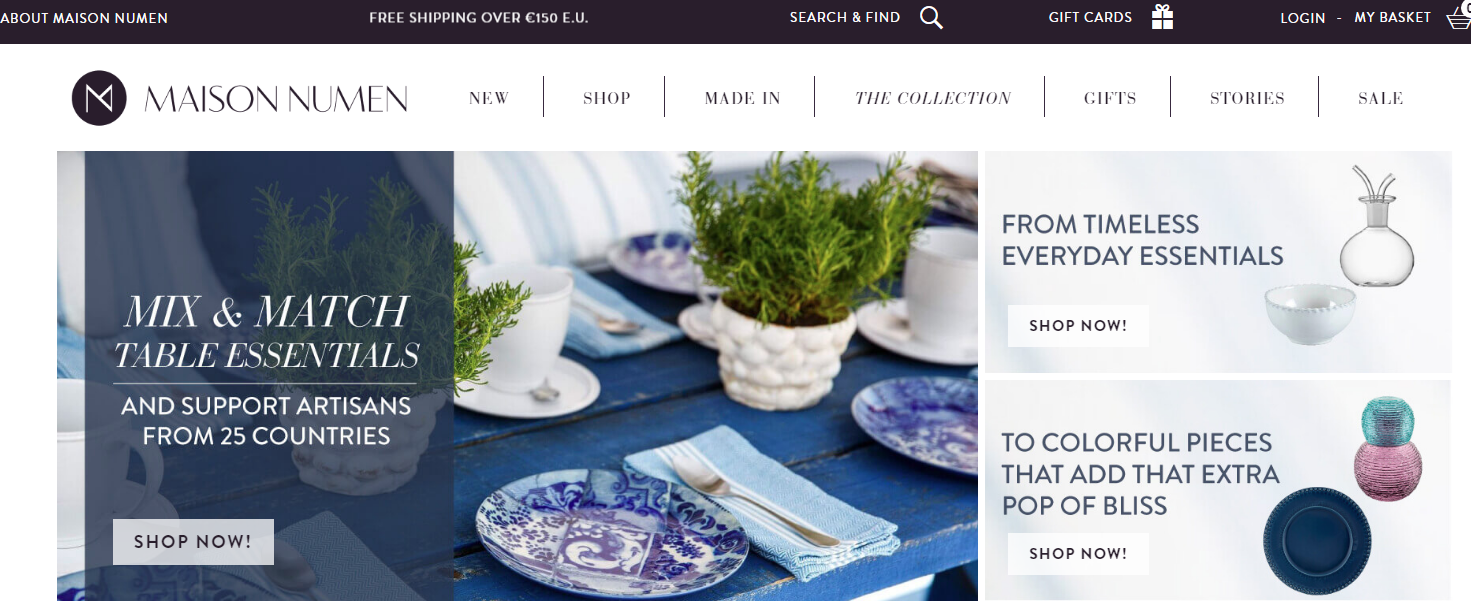Go to the GIFTS section
1471x606 pixels.
point(1110,98)
